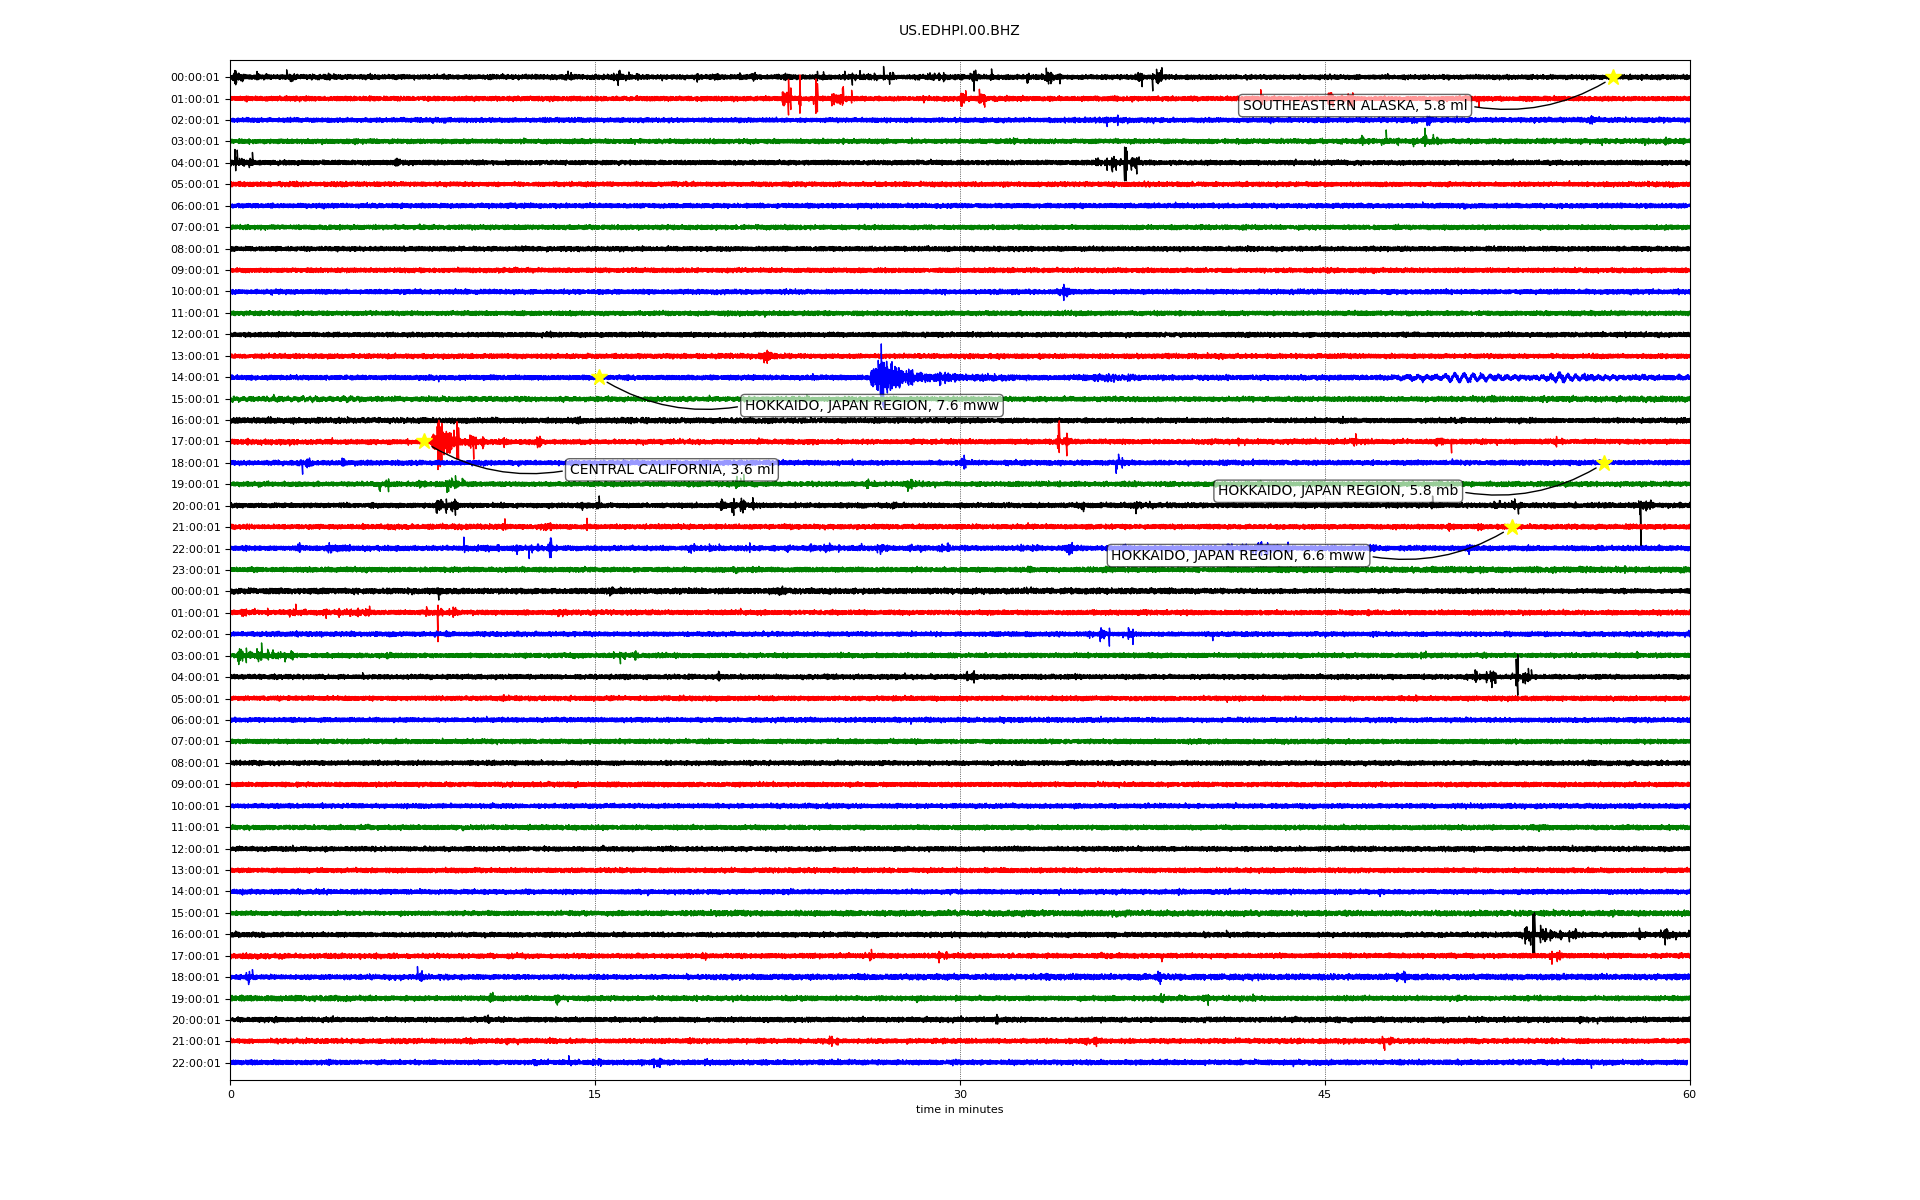Click the Central California earthquake star marker
Viewport: 1920px width, 1200px height.
point(424,441)
